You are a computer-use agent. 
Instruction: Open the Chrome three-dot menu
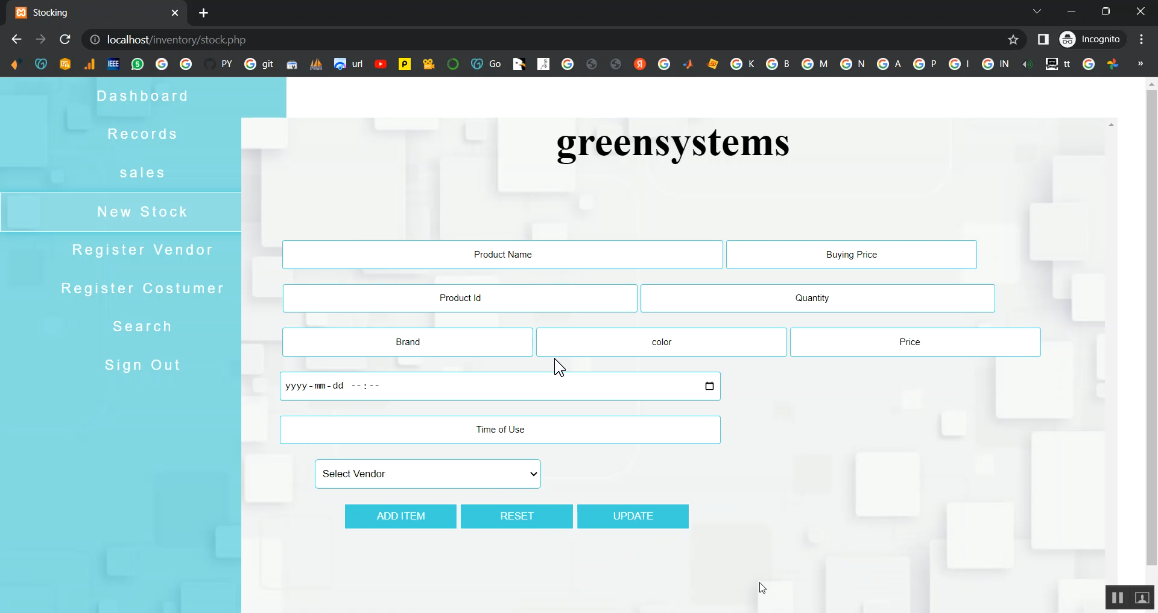pos(1141,39)
